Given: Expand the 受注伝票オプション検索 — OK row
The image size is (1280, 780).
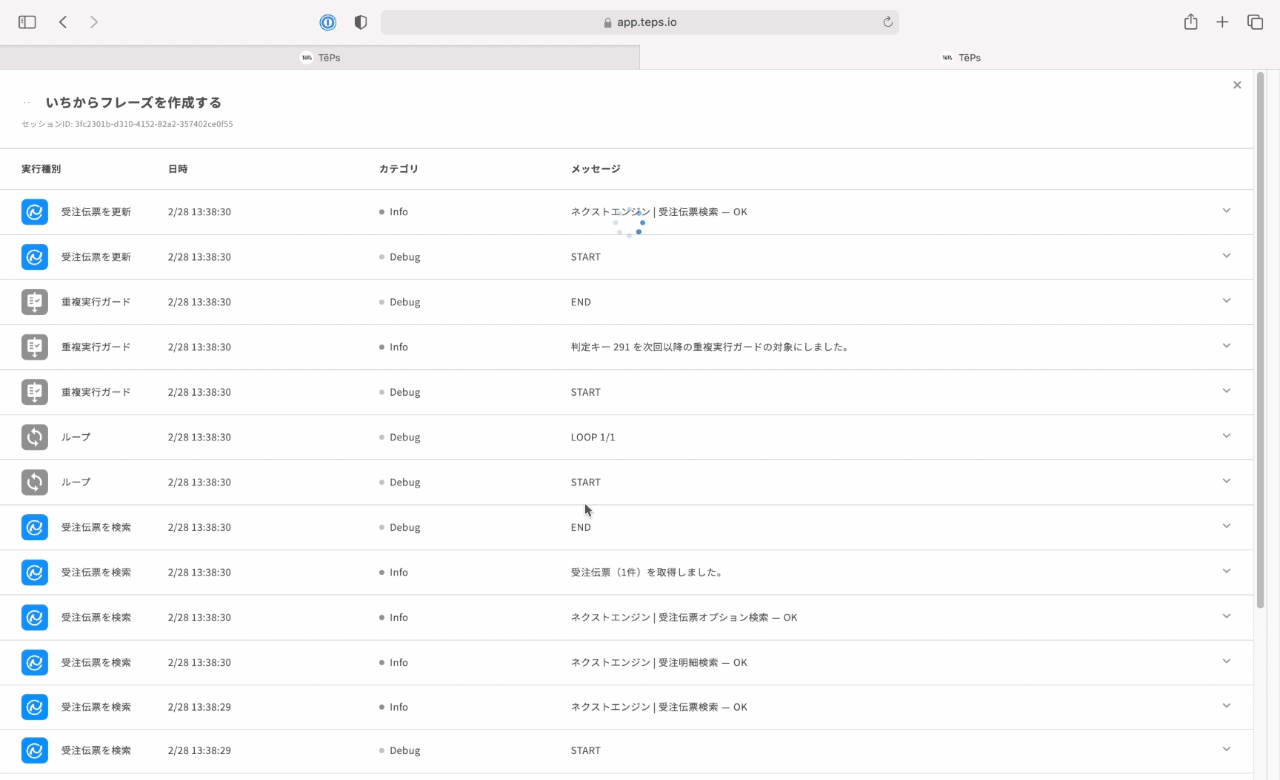Looking at the screenshot, I should (x=1227, y=616).
